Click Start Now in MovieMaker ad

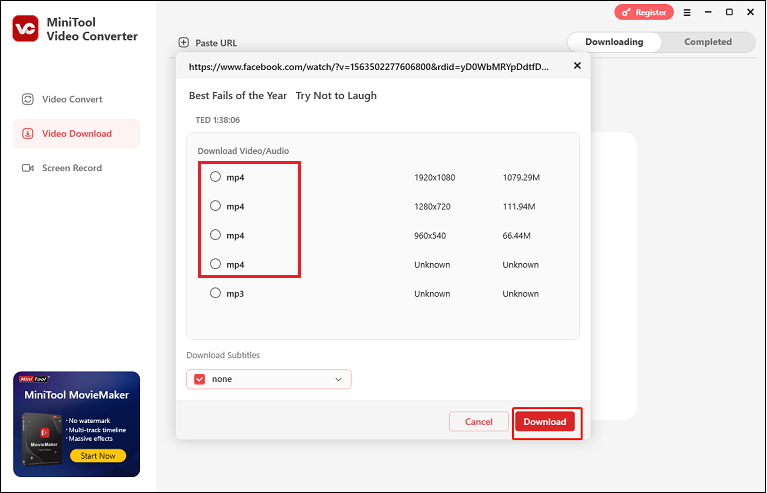98,456
